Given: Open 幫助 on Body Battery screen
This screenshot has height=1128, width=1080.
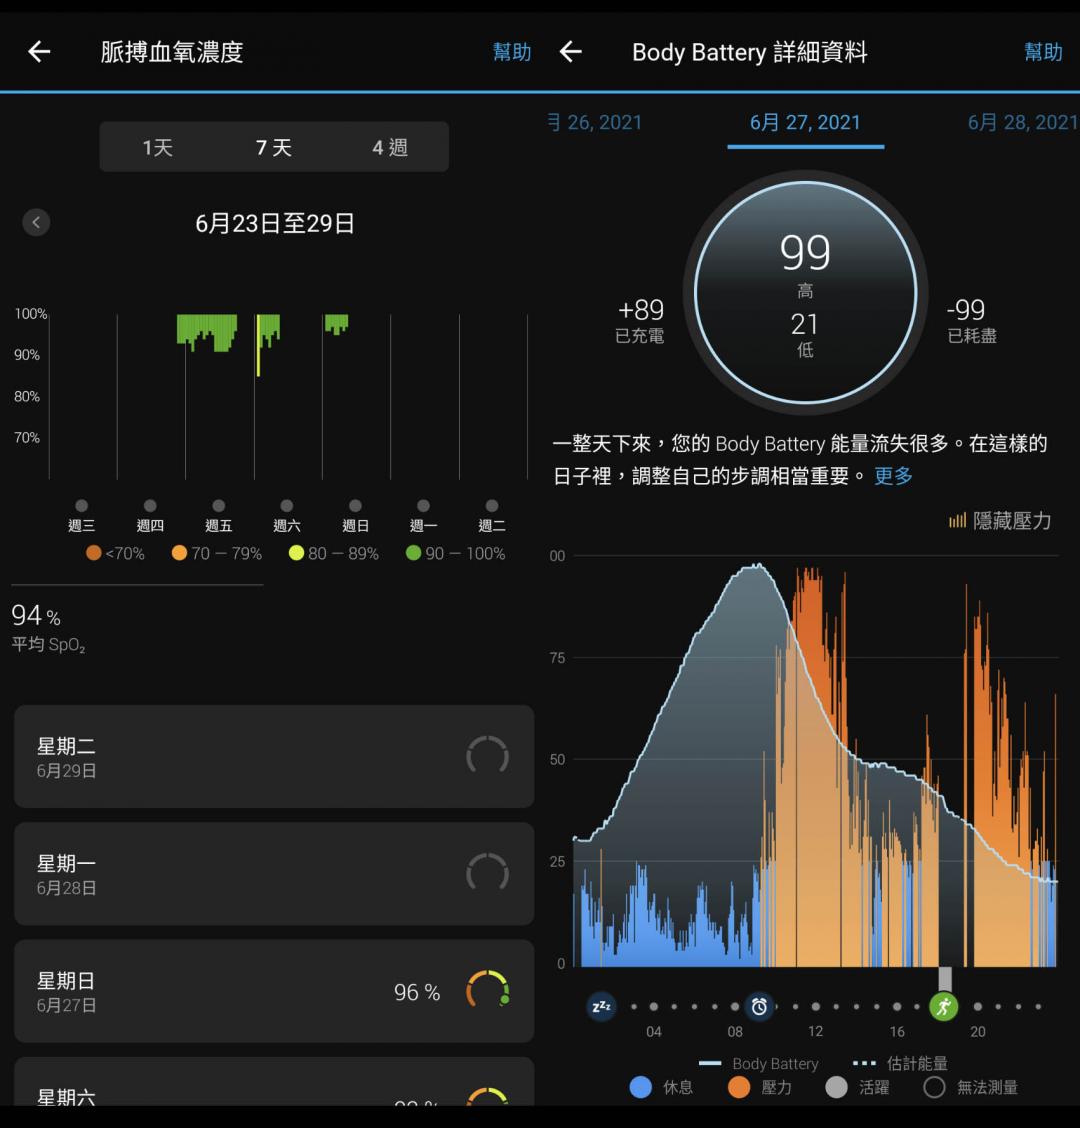Looking at the screenshot, I should coord(1043,52).
